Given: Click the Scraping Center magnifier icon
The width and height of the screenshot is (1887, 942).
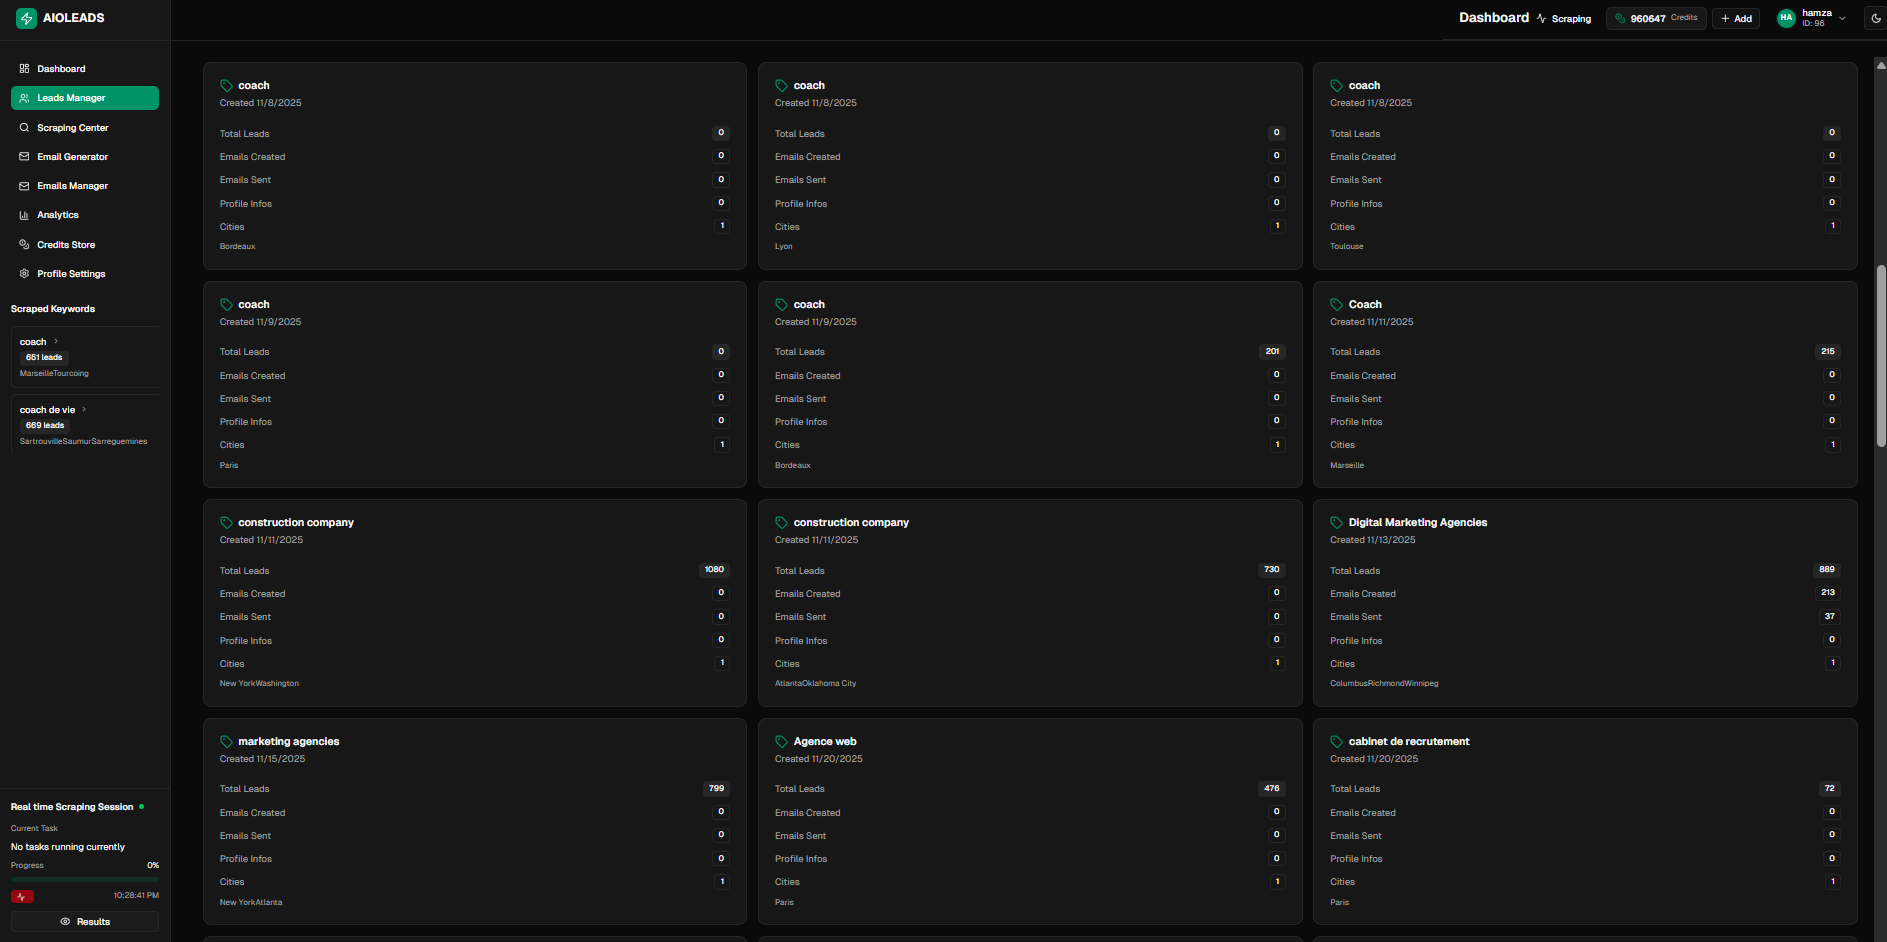Looking at the screenshot, I should [24, 128].
